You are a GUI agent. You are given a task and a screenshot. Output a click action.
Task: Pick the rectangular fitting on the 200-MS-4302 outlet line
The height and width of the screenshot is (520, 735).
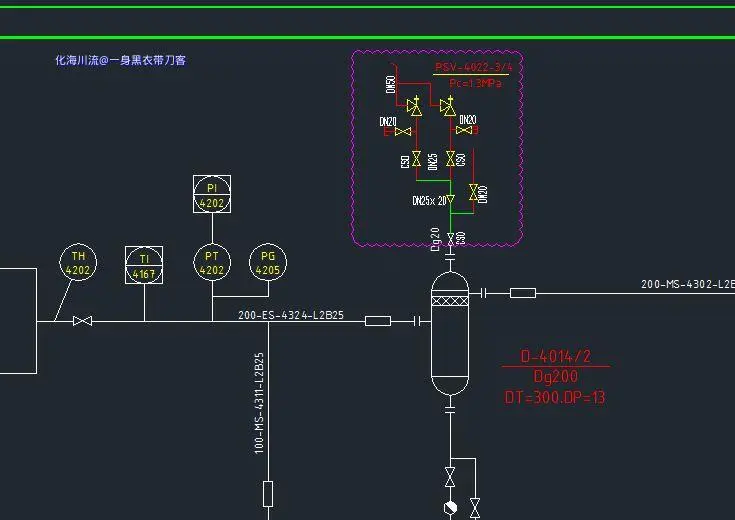[523, 293]
